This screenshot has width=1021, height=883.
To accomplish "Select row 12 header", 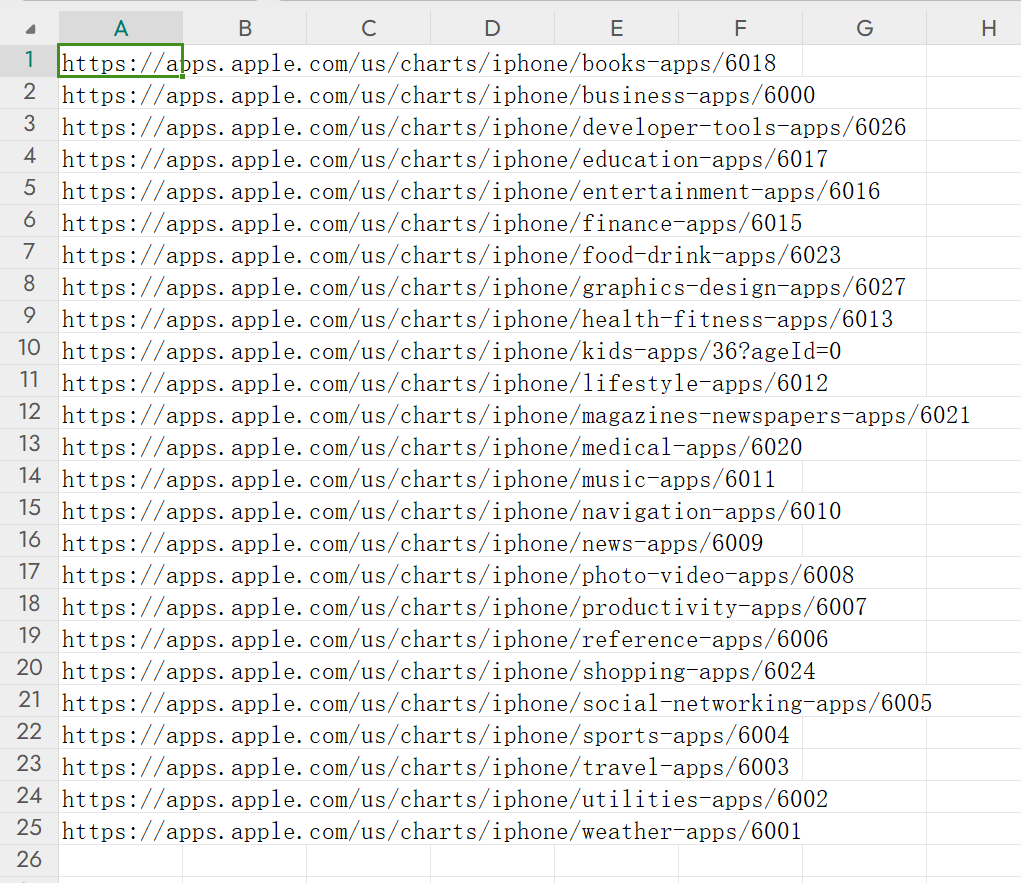I will pyautogui.click(x=29, y=412).
